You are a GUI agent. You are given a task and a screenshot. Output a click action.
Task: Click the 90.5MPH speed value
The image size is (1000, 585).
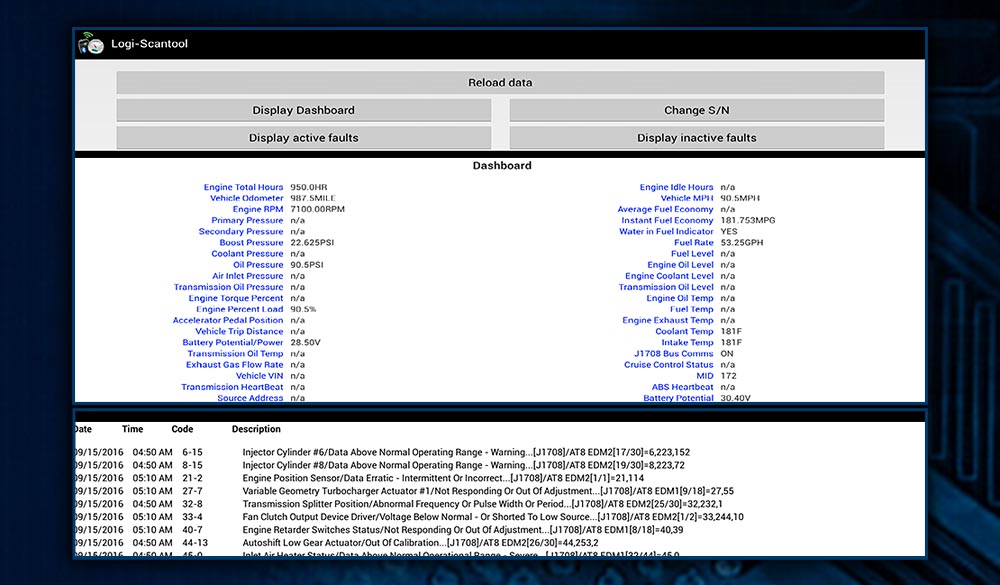click(740, 198)
